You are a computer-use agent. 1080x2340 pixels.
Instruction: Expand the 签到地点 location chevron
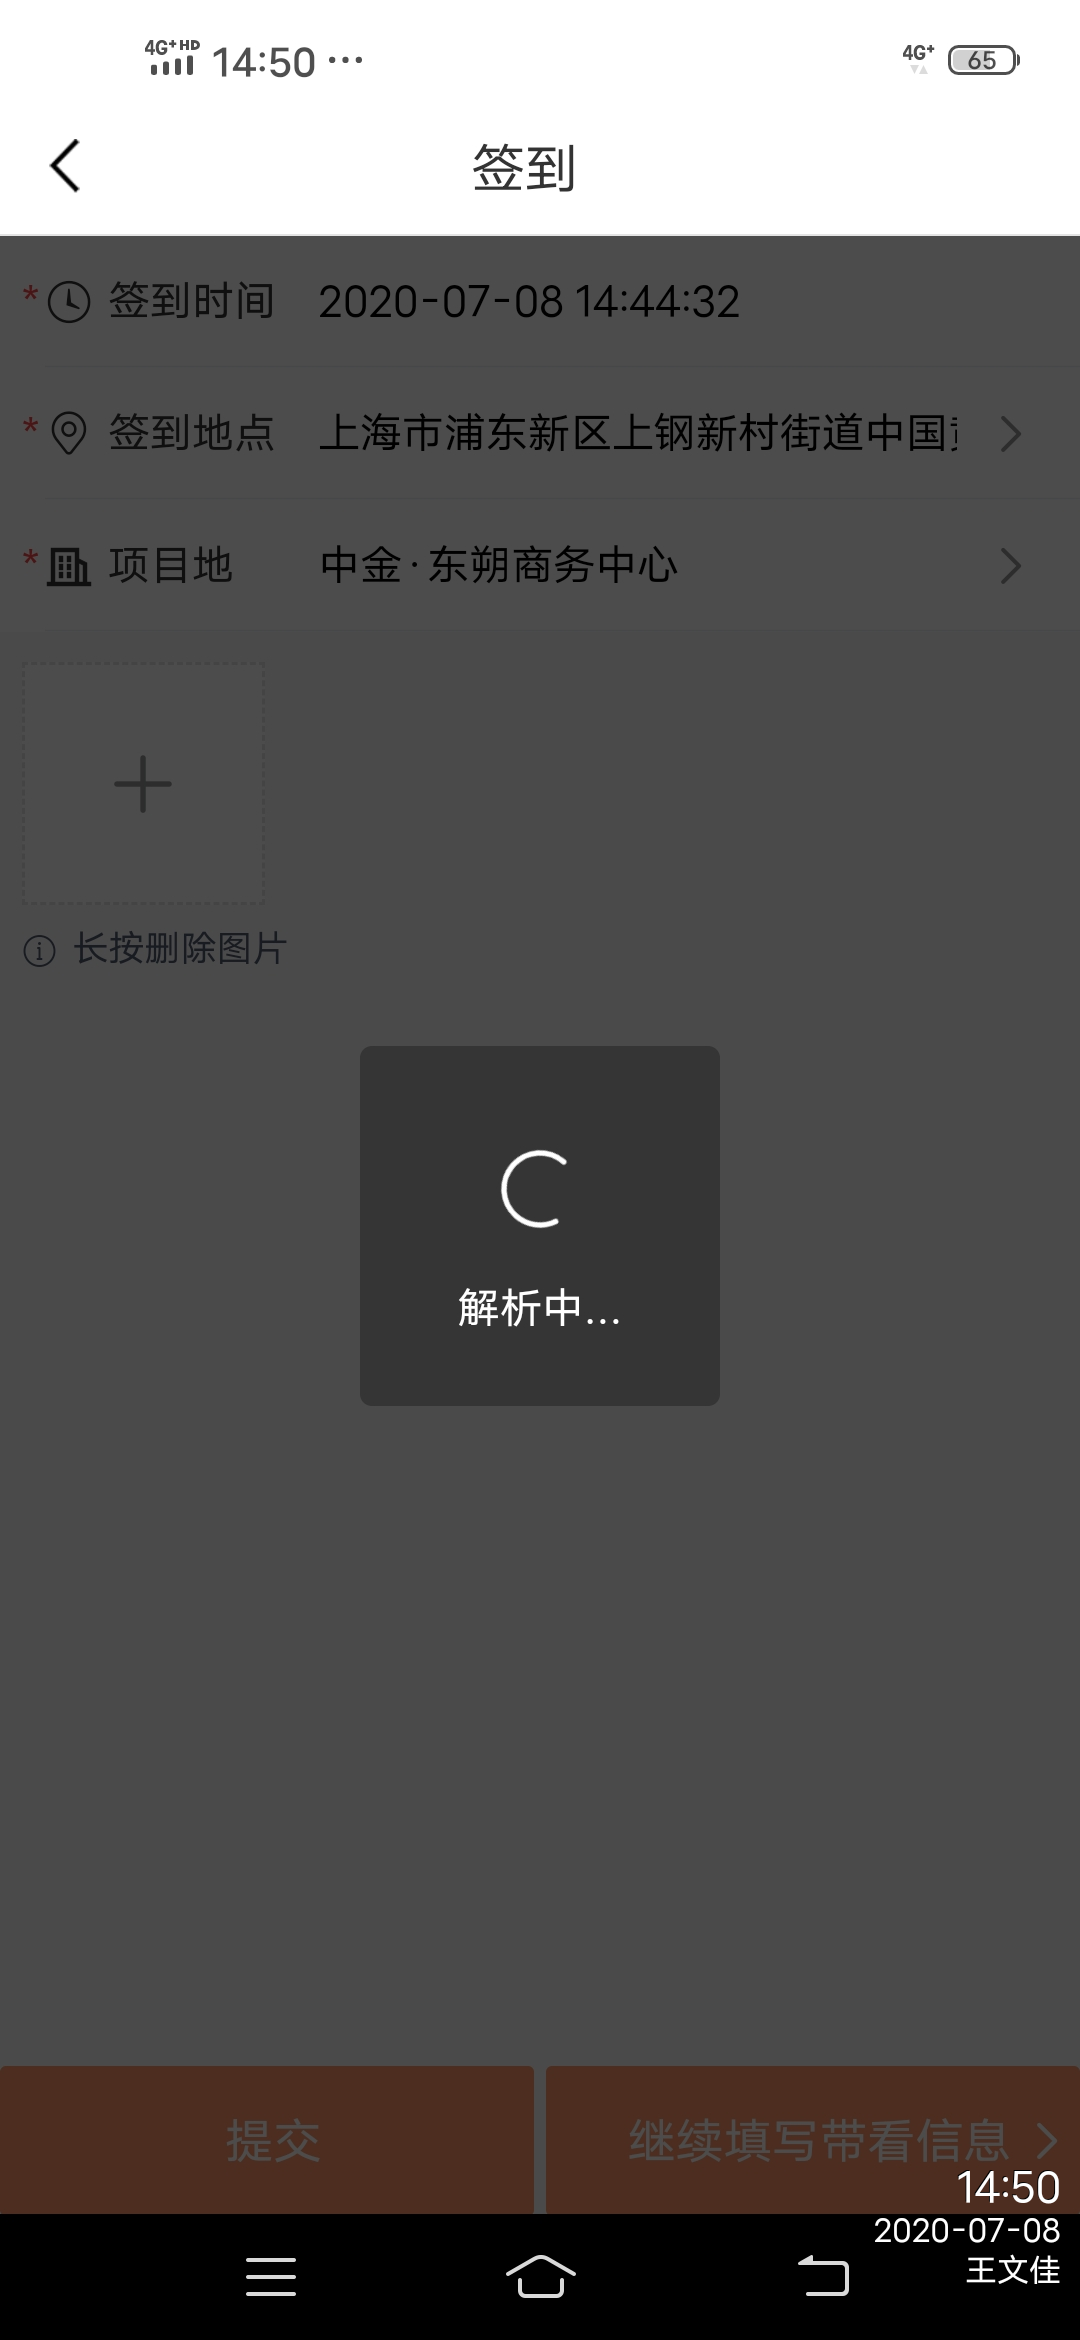(1011, 434)
